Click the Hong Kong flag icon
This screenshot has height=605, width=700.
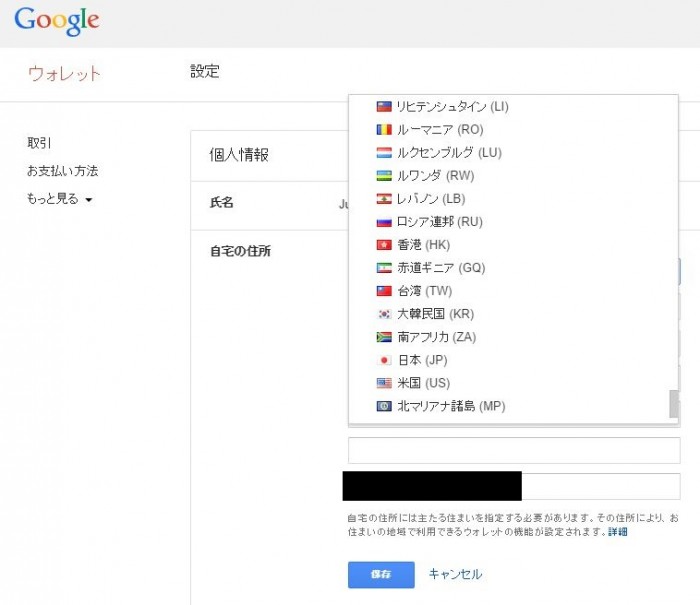[383, 245]
